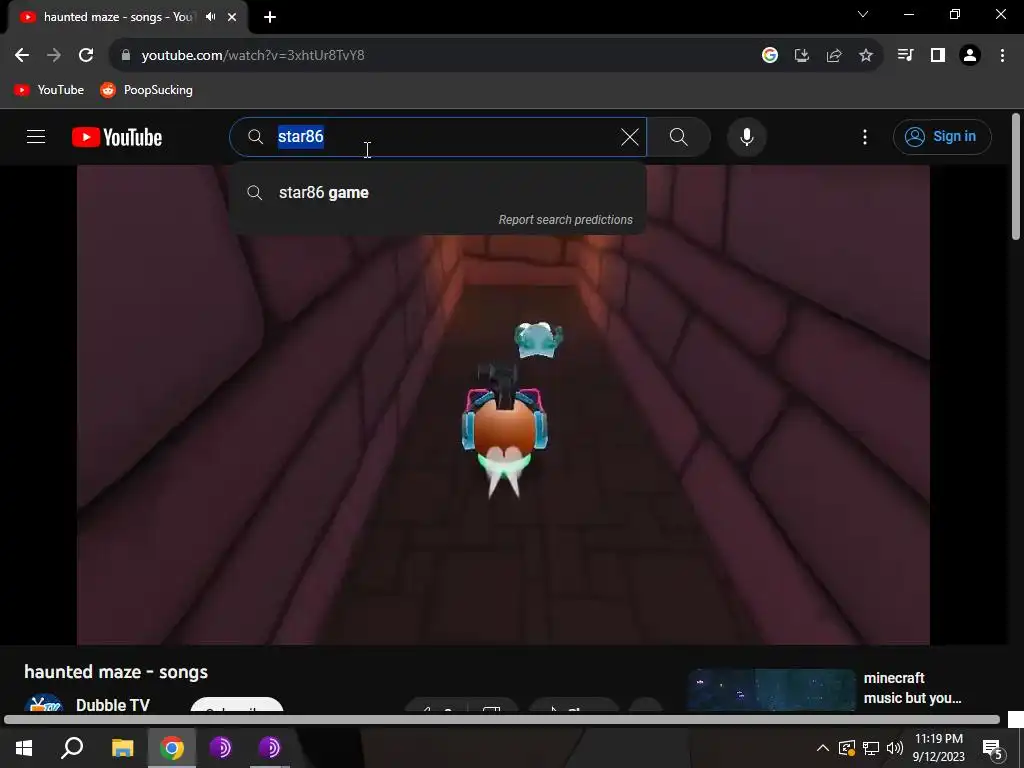The image size is (1024, 768).
Task: Open the minecraft music but you... title
Action: (x=912, y=688)
